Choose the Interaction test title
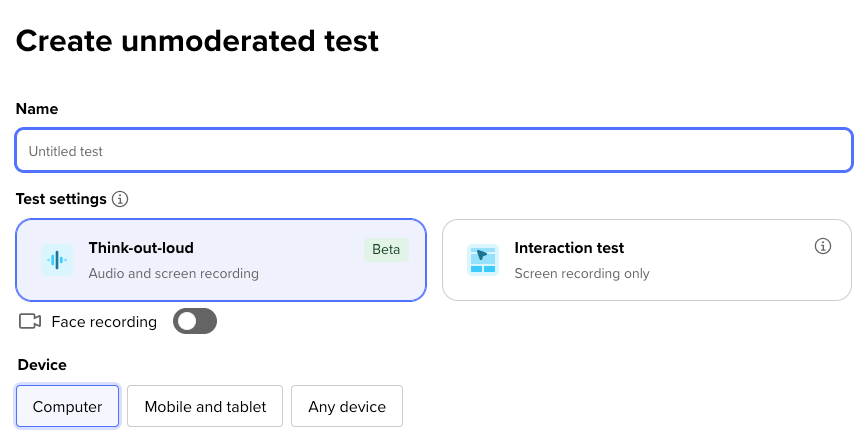Screen dimensions: 868x438 tap(569, 248)
